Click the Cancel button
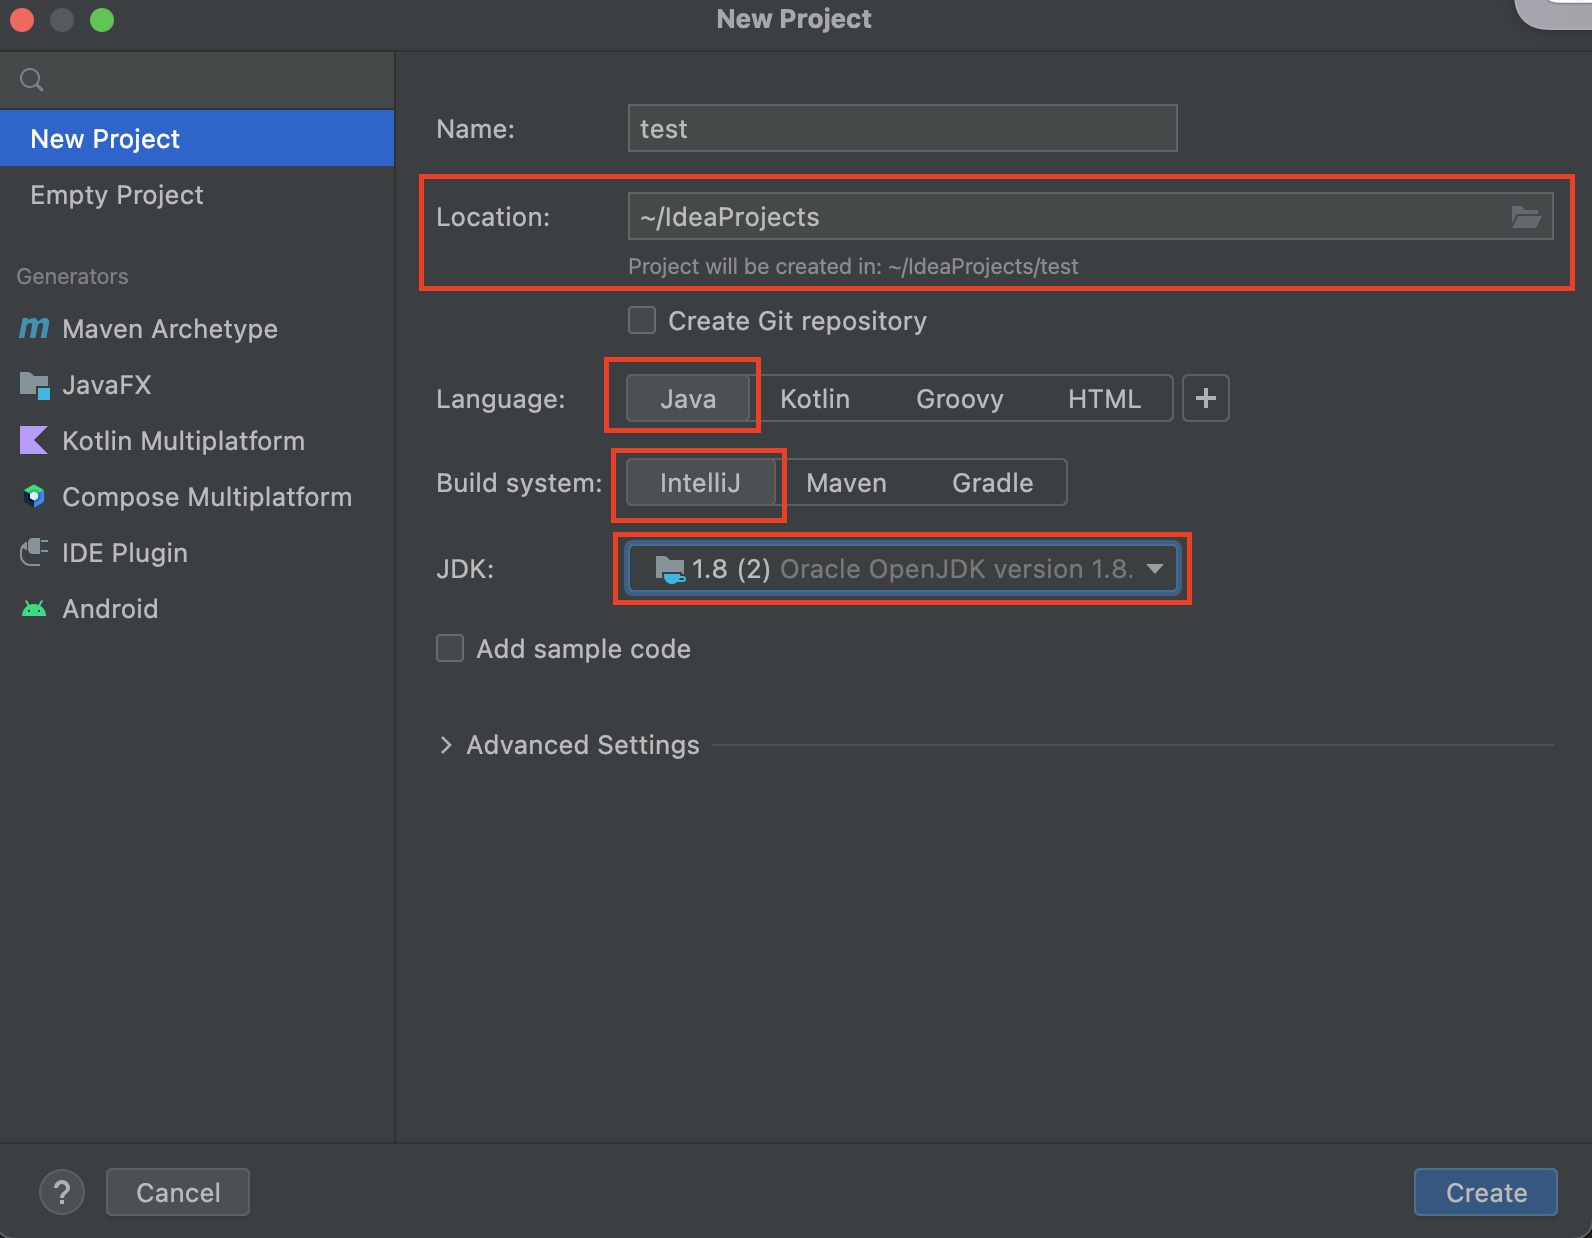Image resolution: width=1592 pixels, height=1238 pixels. click(x=178, y=1192)
